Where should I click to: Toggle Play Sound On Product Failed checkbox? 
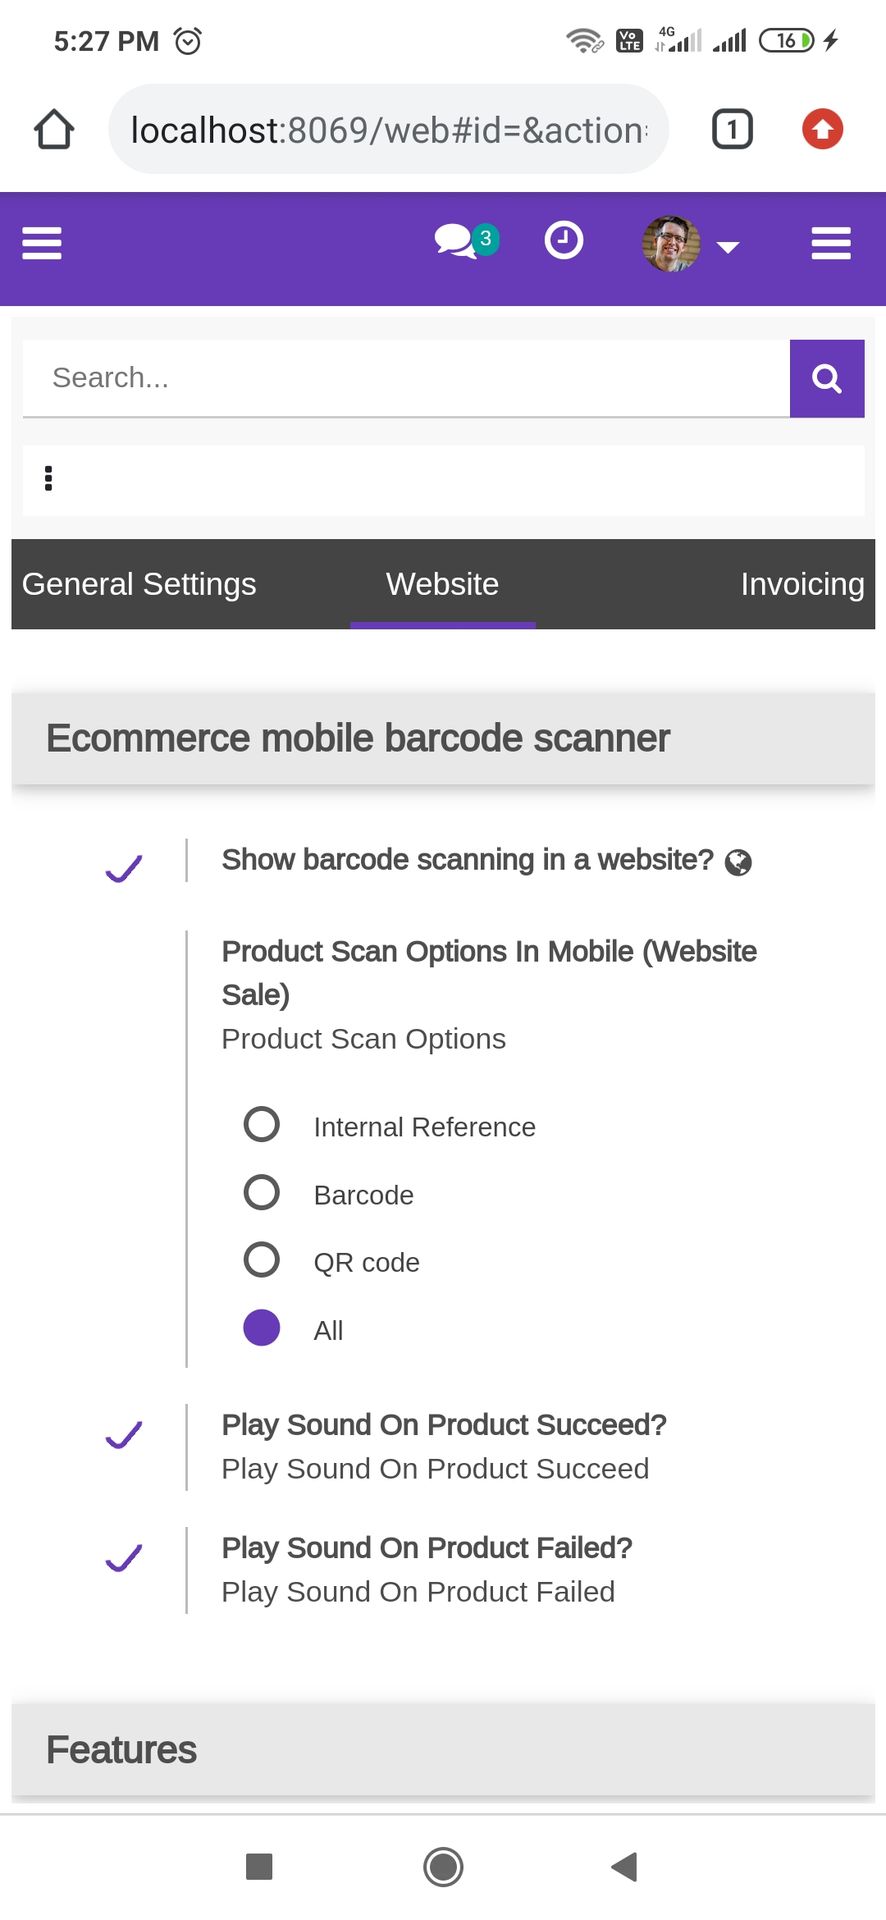124,1558
